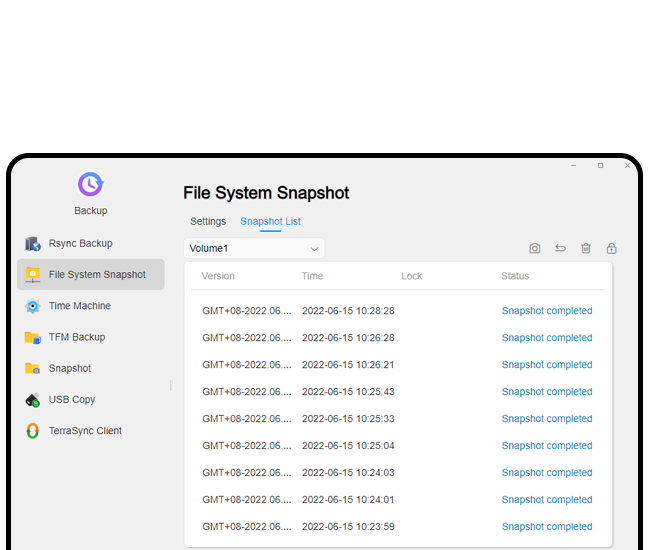The width and height of the screenshot is (648, 550).
Task: Switch to the Settings tab
Action: tap(208, 221)
